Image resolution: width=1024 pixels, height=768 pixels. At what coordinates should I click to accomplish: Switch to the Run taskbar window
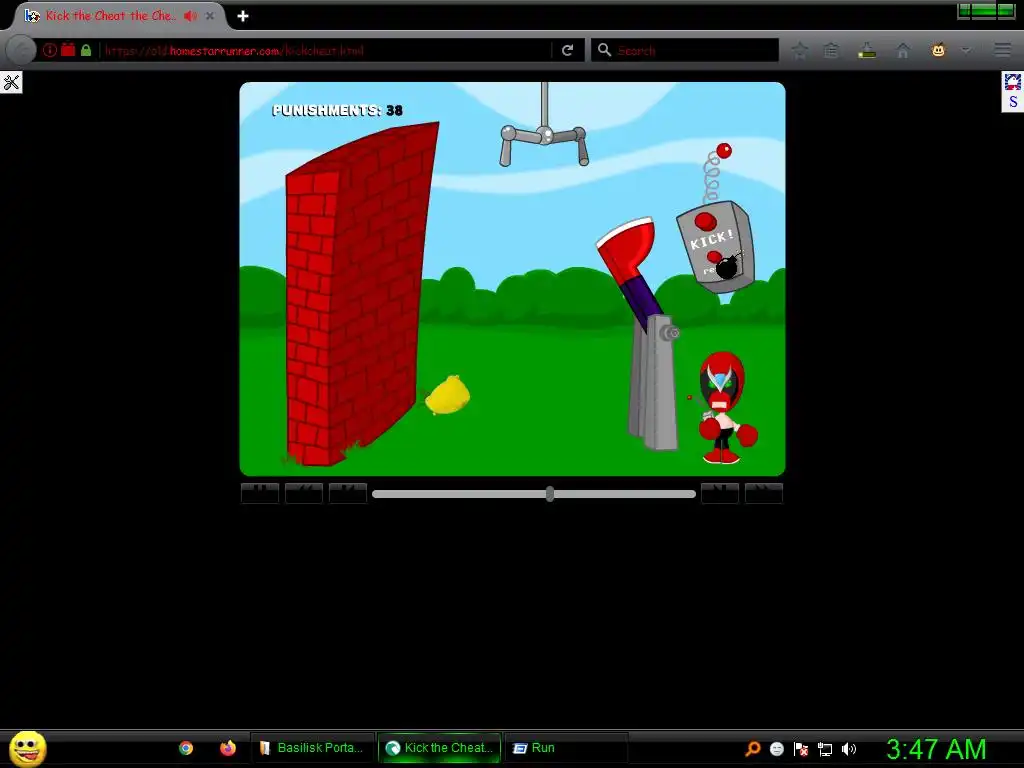click(x=566, y=748)
